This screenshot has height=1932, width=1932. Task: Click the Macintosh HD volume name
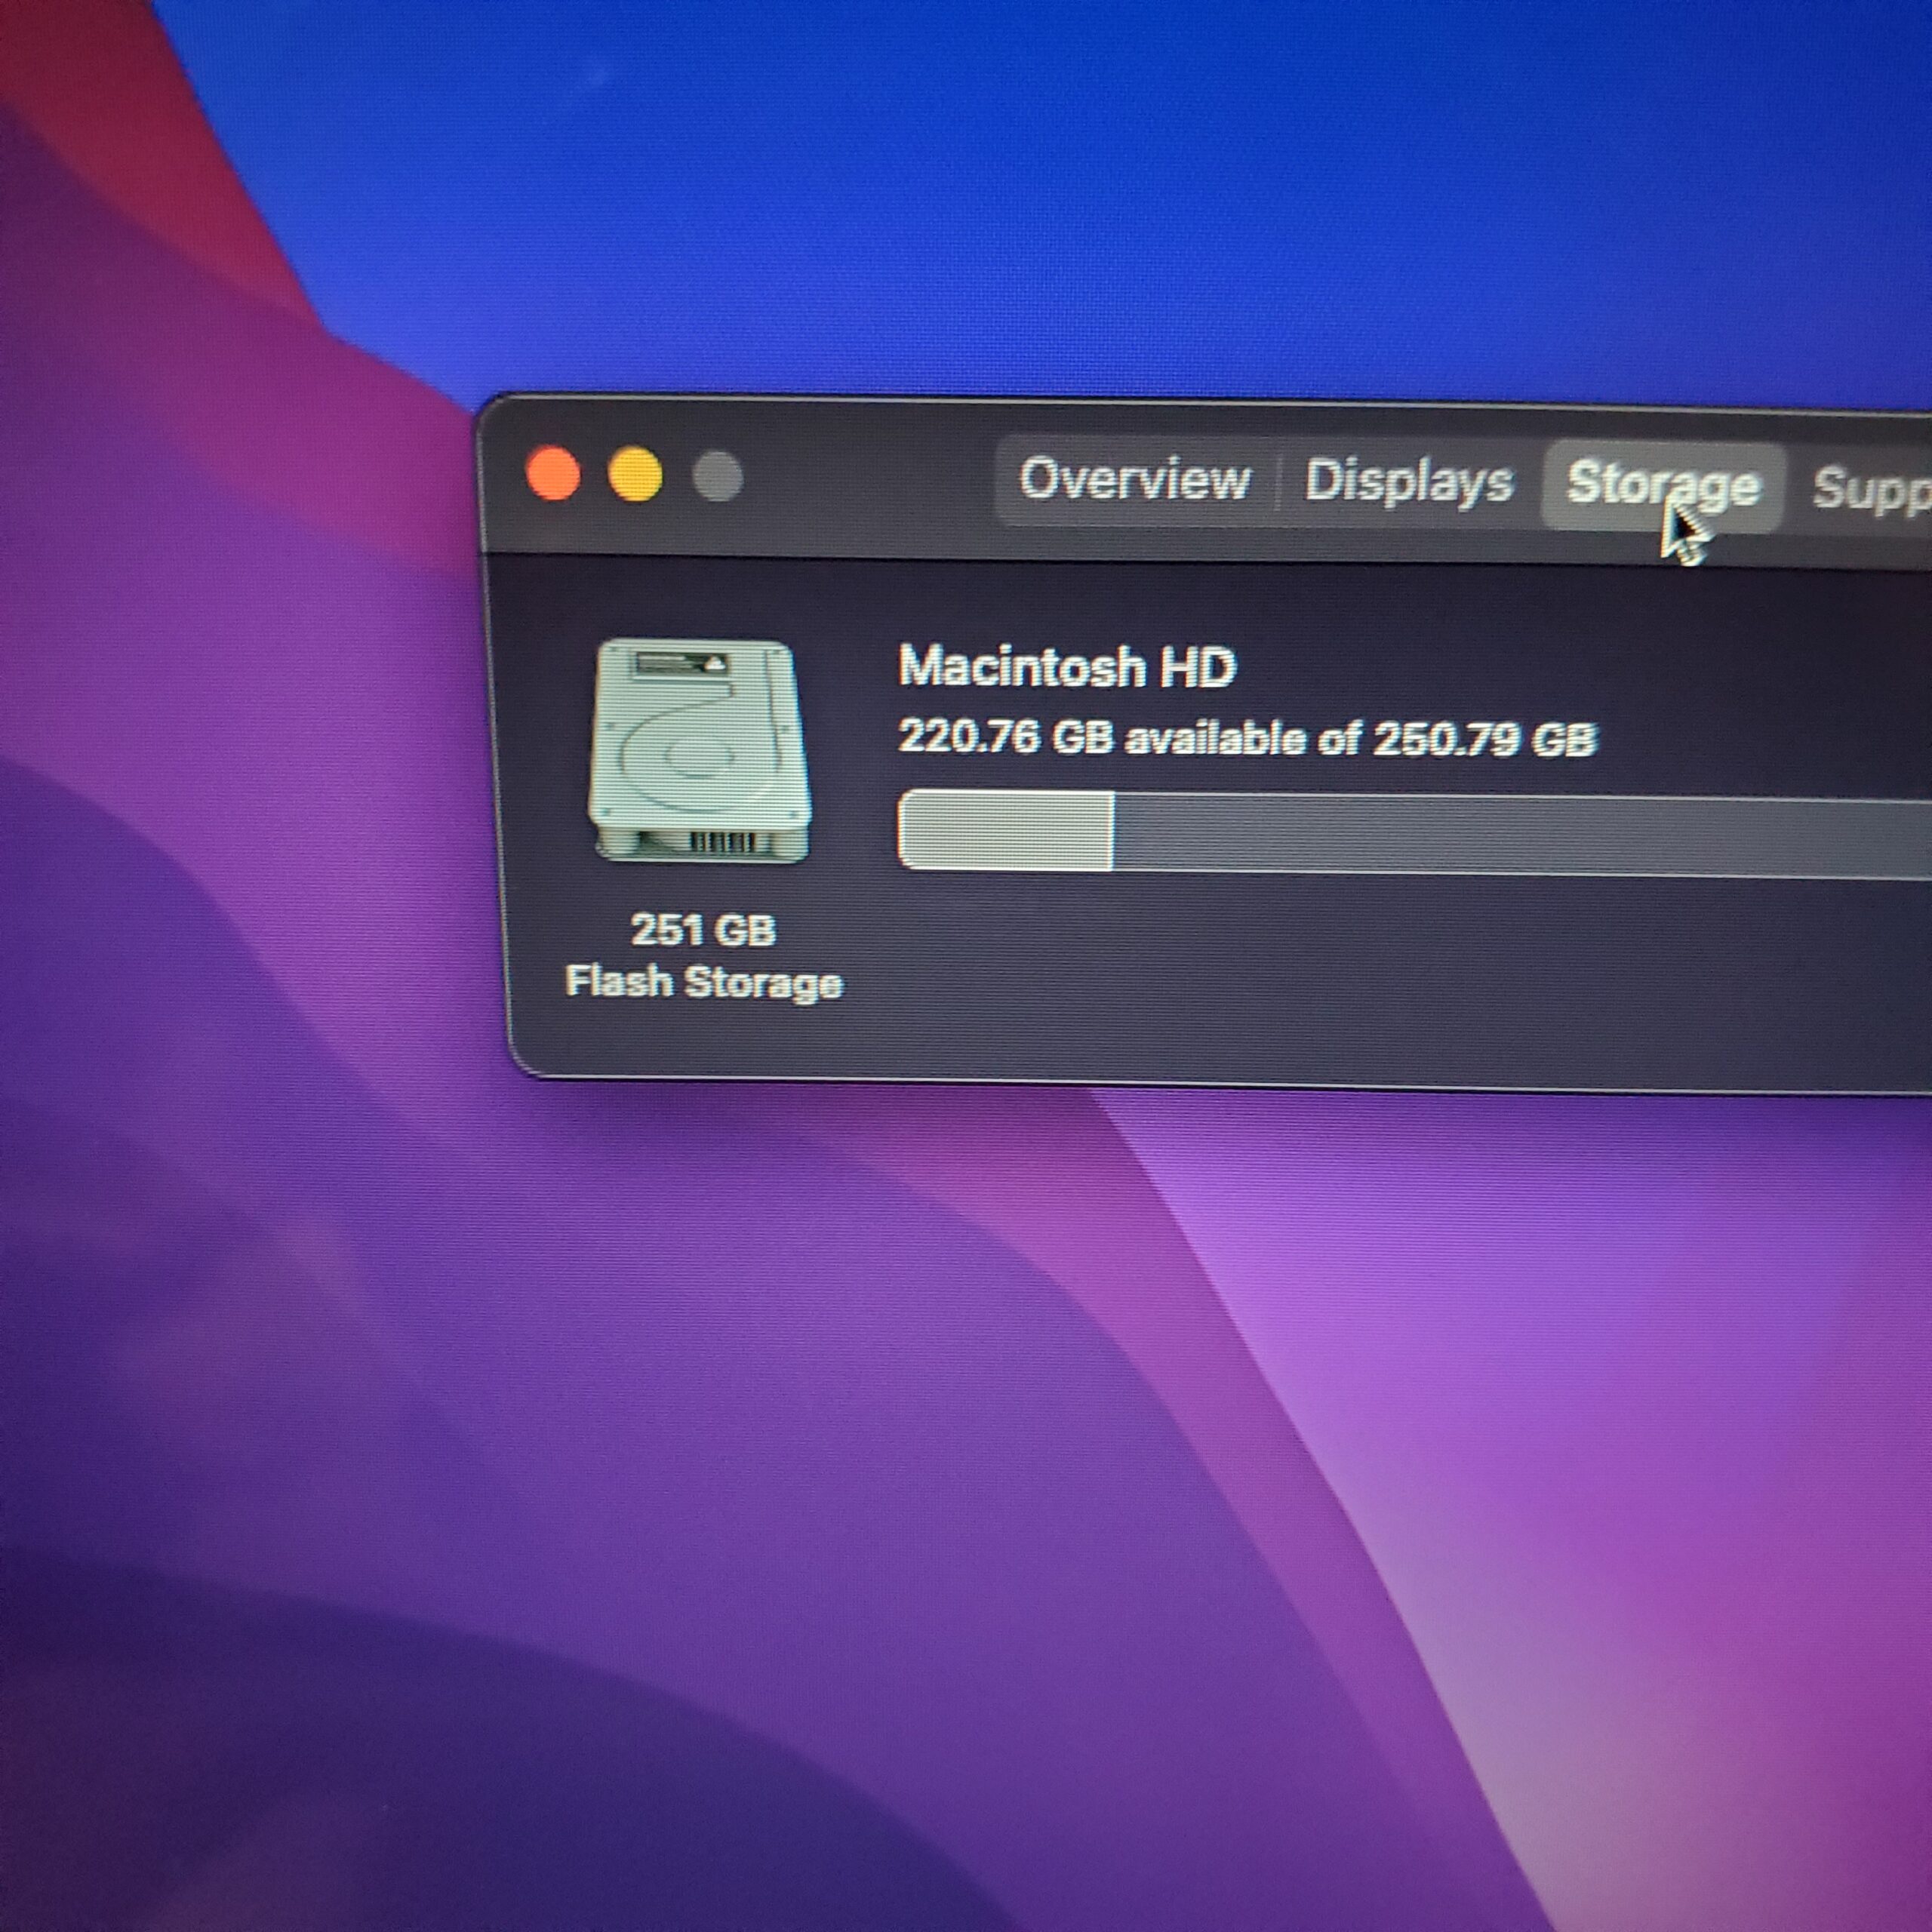click(x=1067, y=666)
